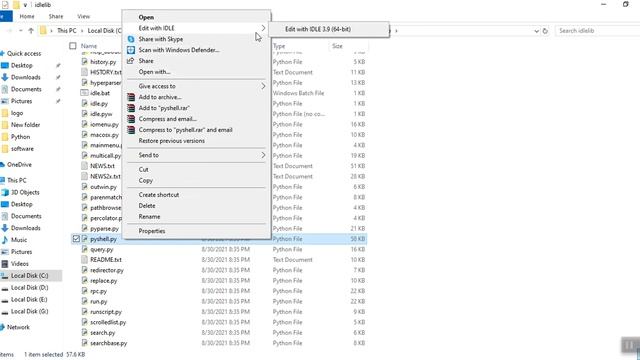
Task: Toggle the select-all checkbox beside Name header
Action: [73, 46]
